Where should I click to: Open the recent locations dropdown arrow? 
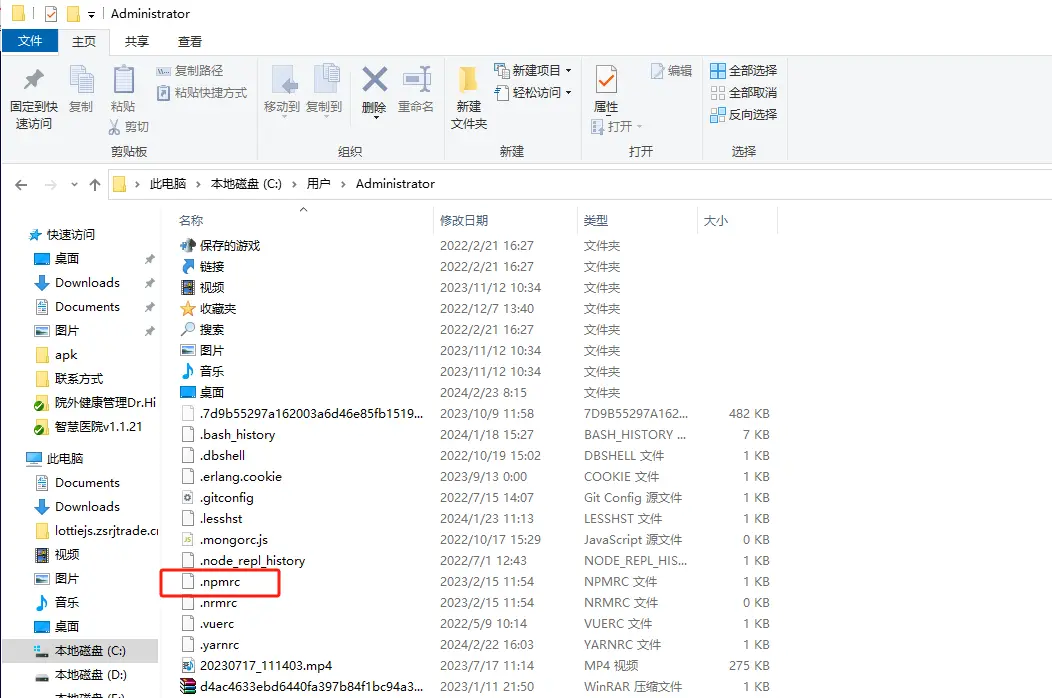(x=74, y=185)
